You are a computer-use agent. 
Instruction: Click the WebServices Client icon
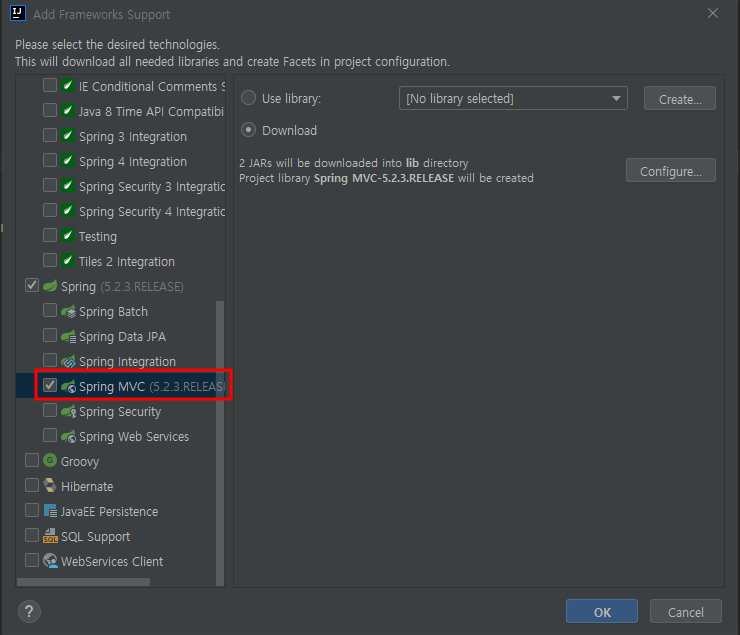click(50, 560)
